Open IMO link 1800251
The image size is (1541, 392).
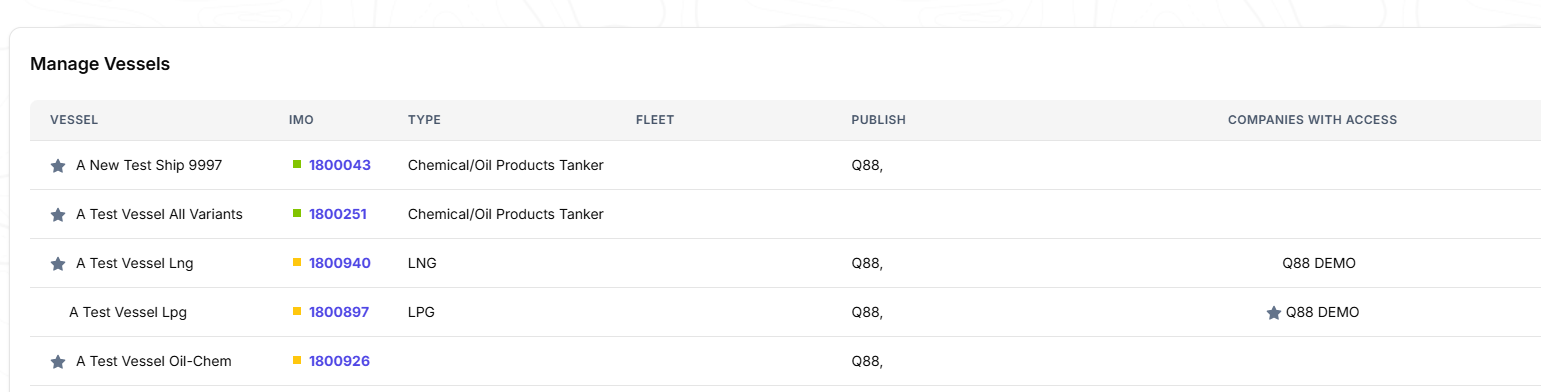coord(338,214)
